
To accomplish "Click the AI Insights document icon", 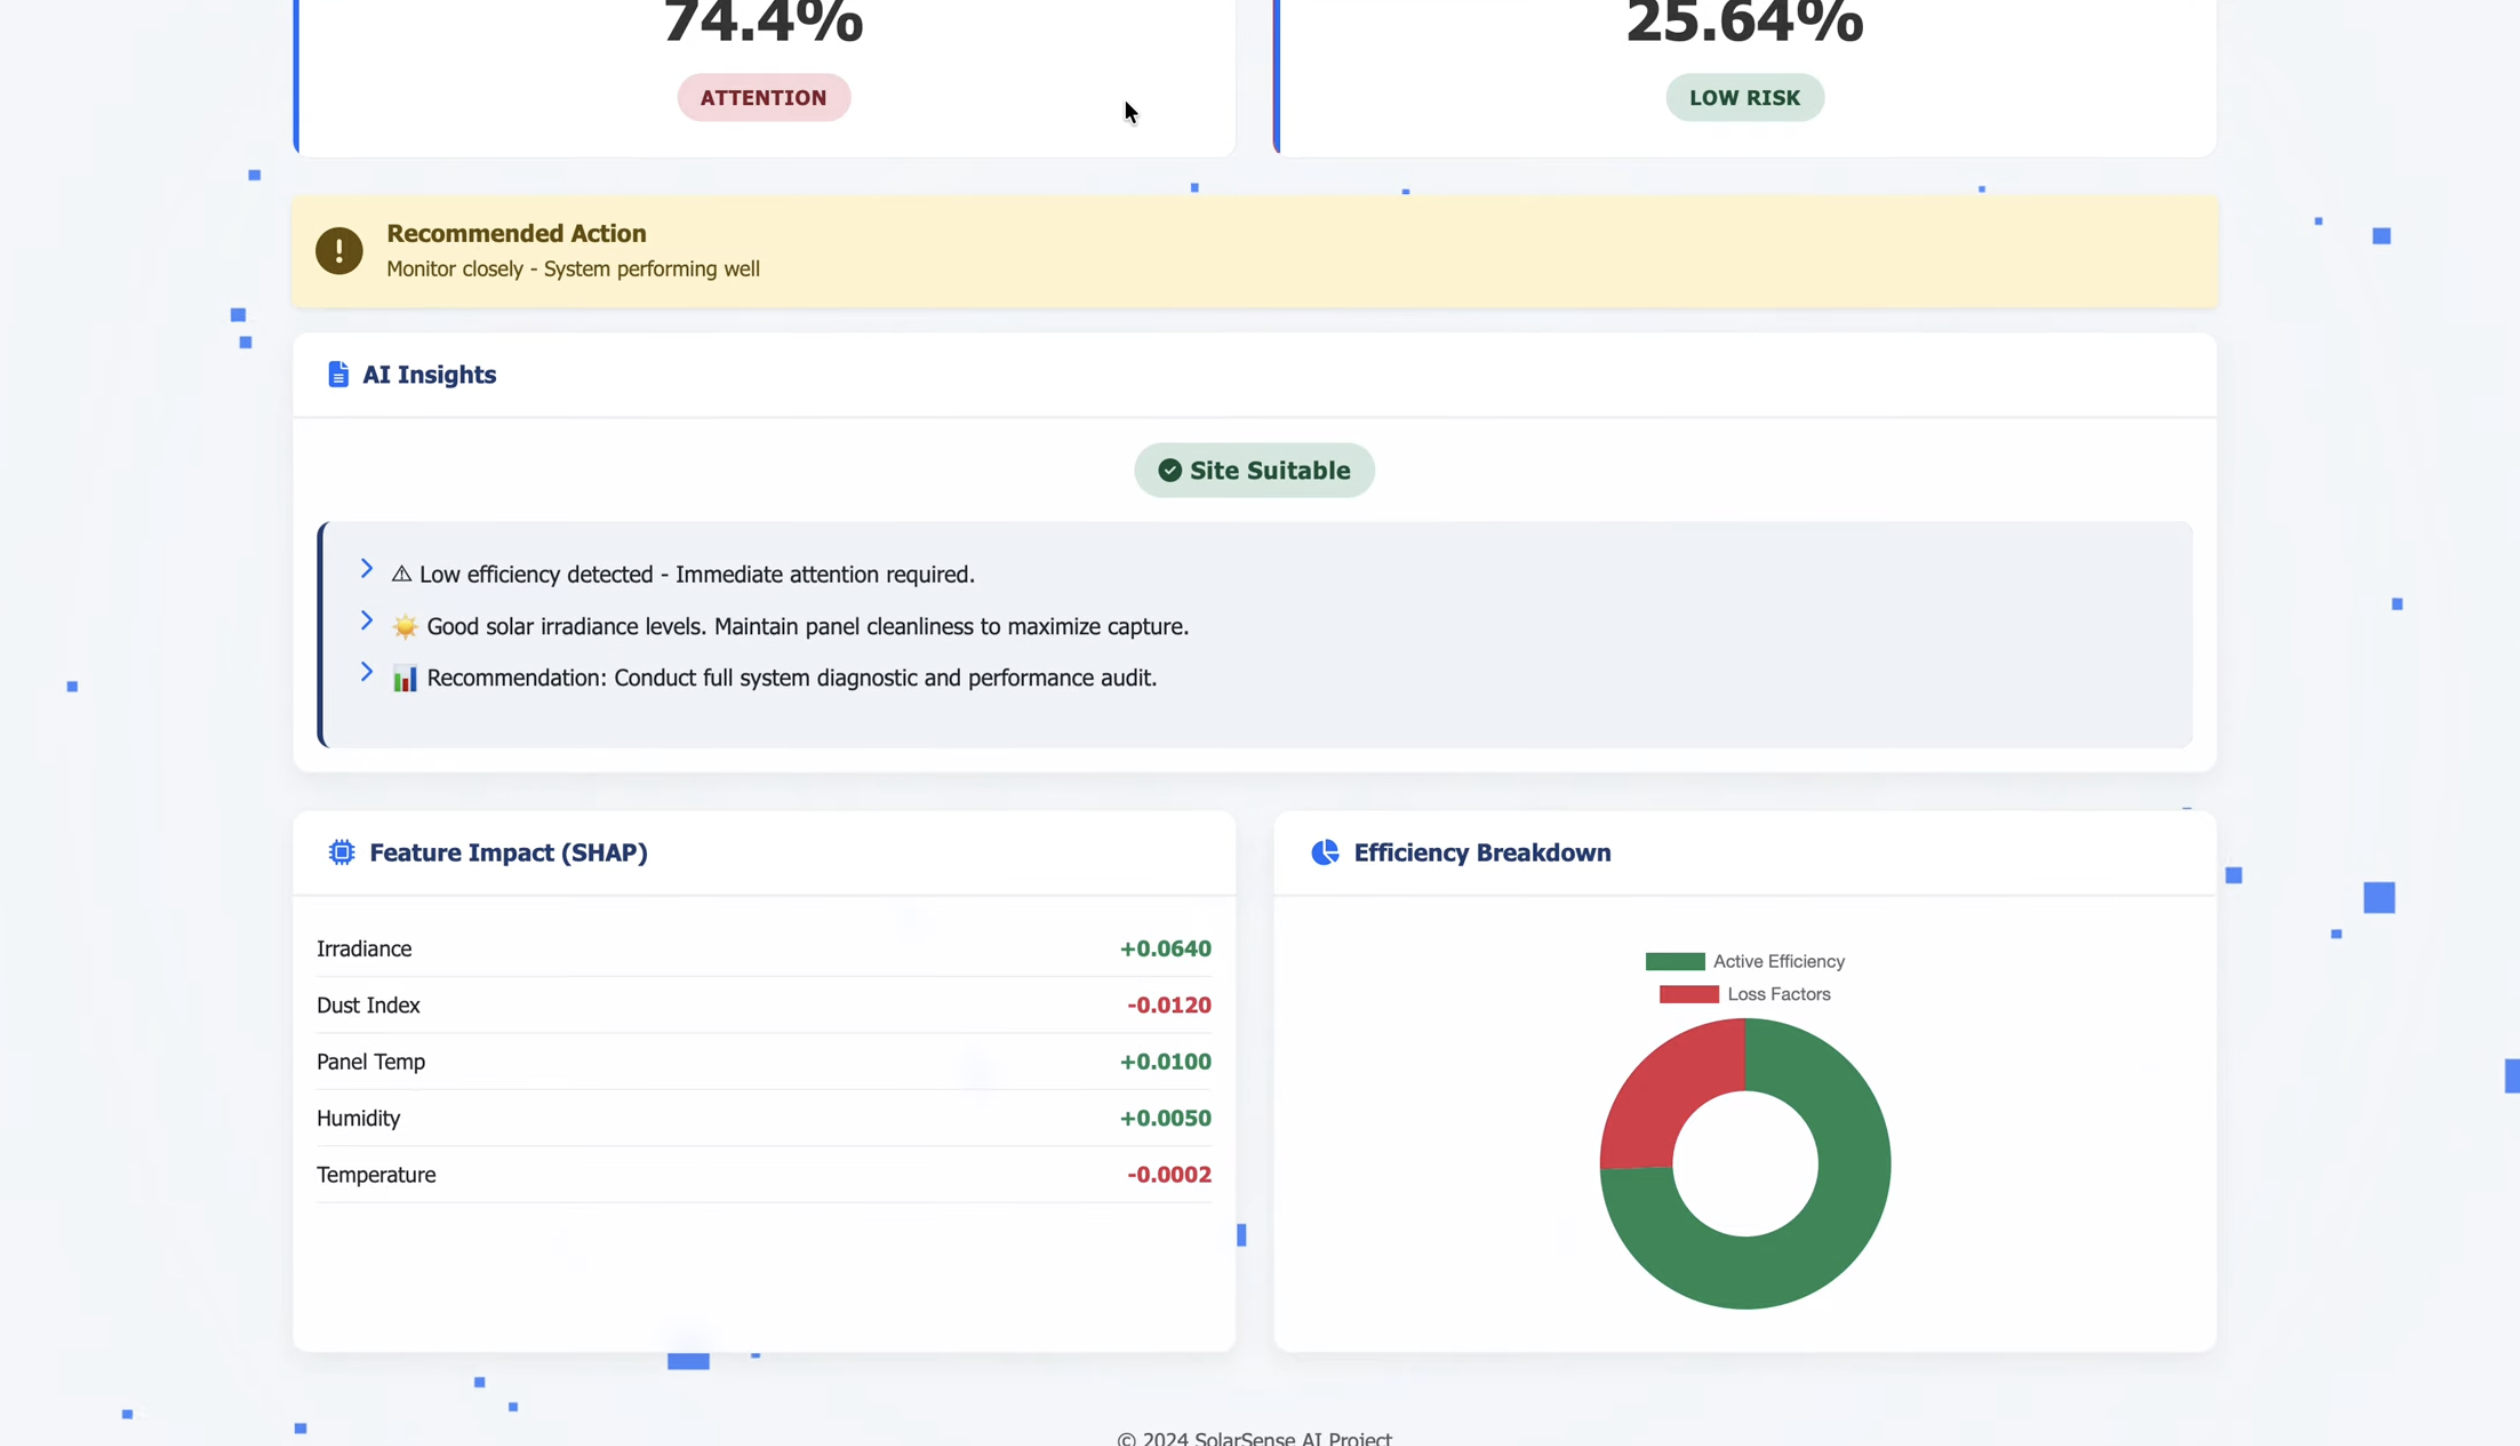I will (338, 374).
